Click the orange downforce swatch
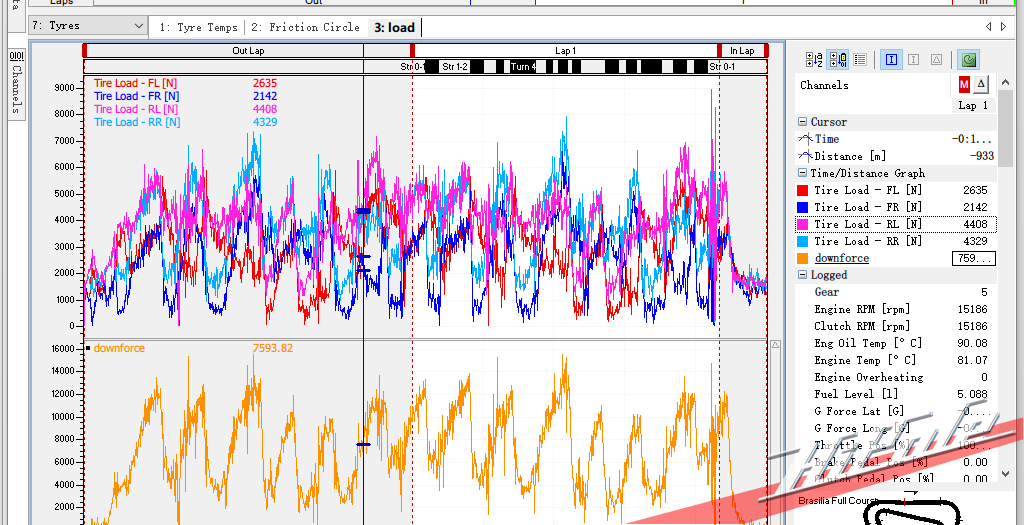This screenshot has height=525, width=1024. pos(803,259)
